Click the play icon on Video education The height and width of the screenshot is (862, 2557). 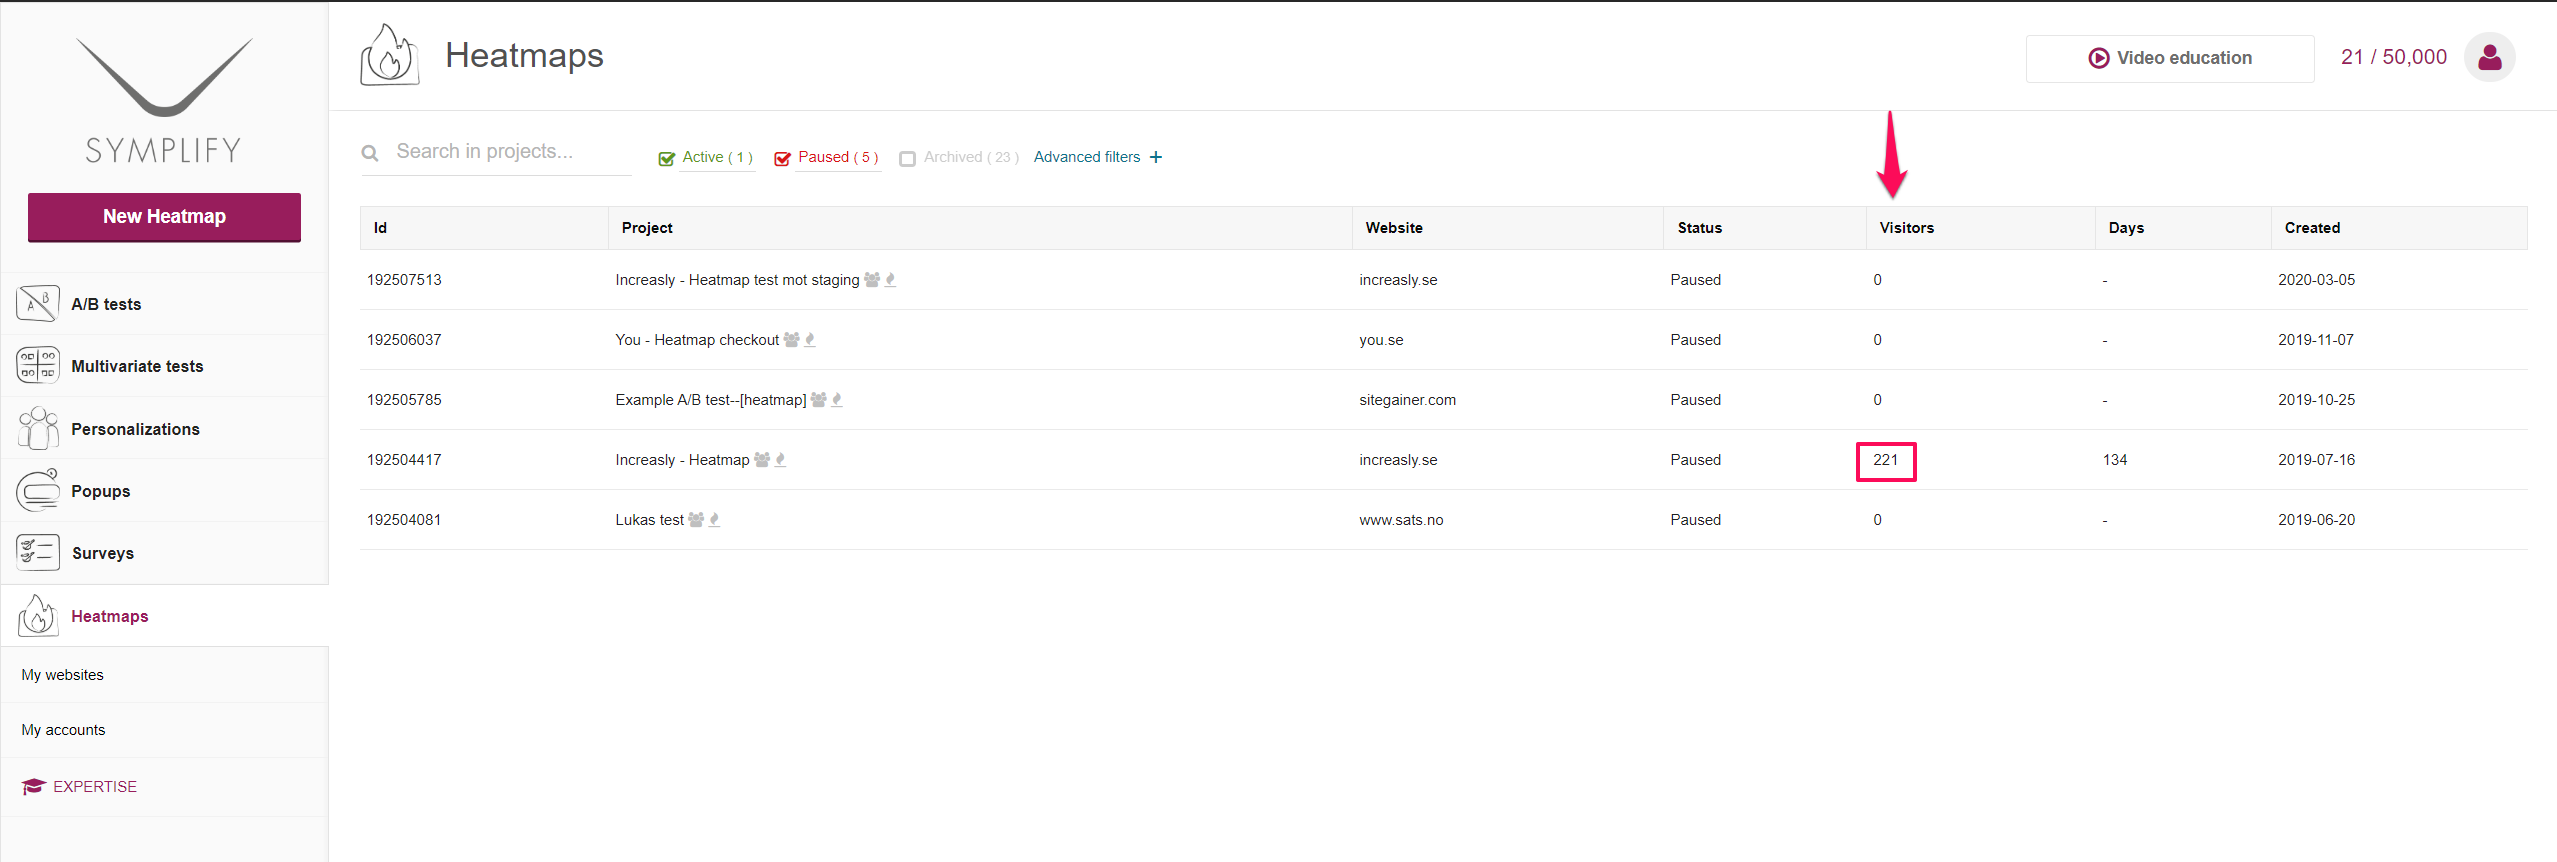point(2098,58)
